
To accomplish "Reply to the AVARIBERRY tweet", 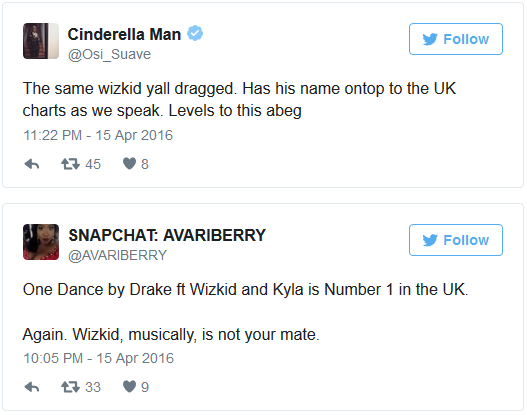I will click(32, 387).
